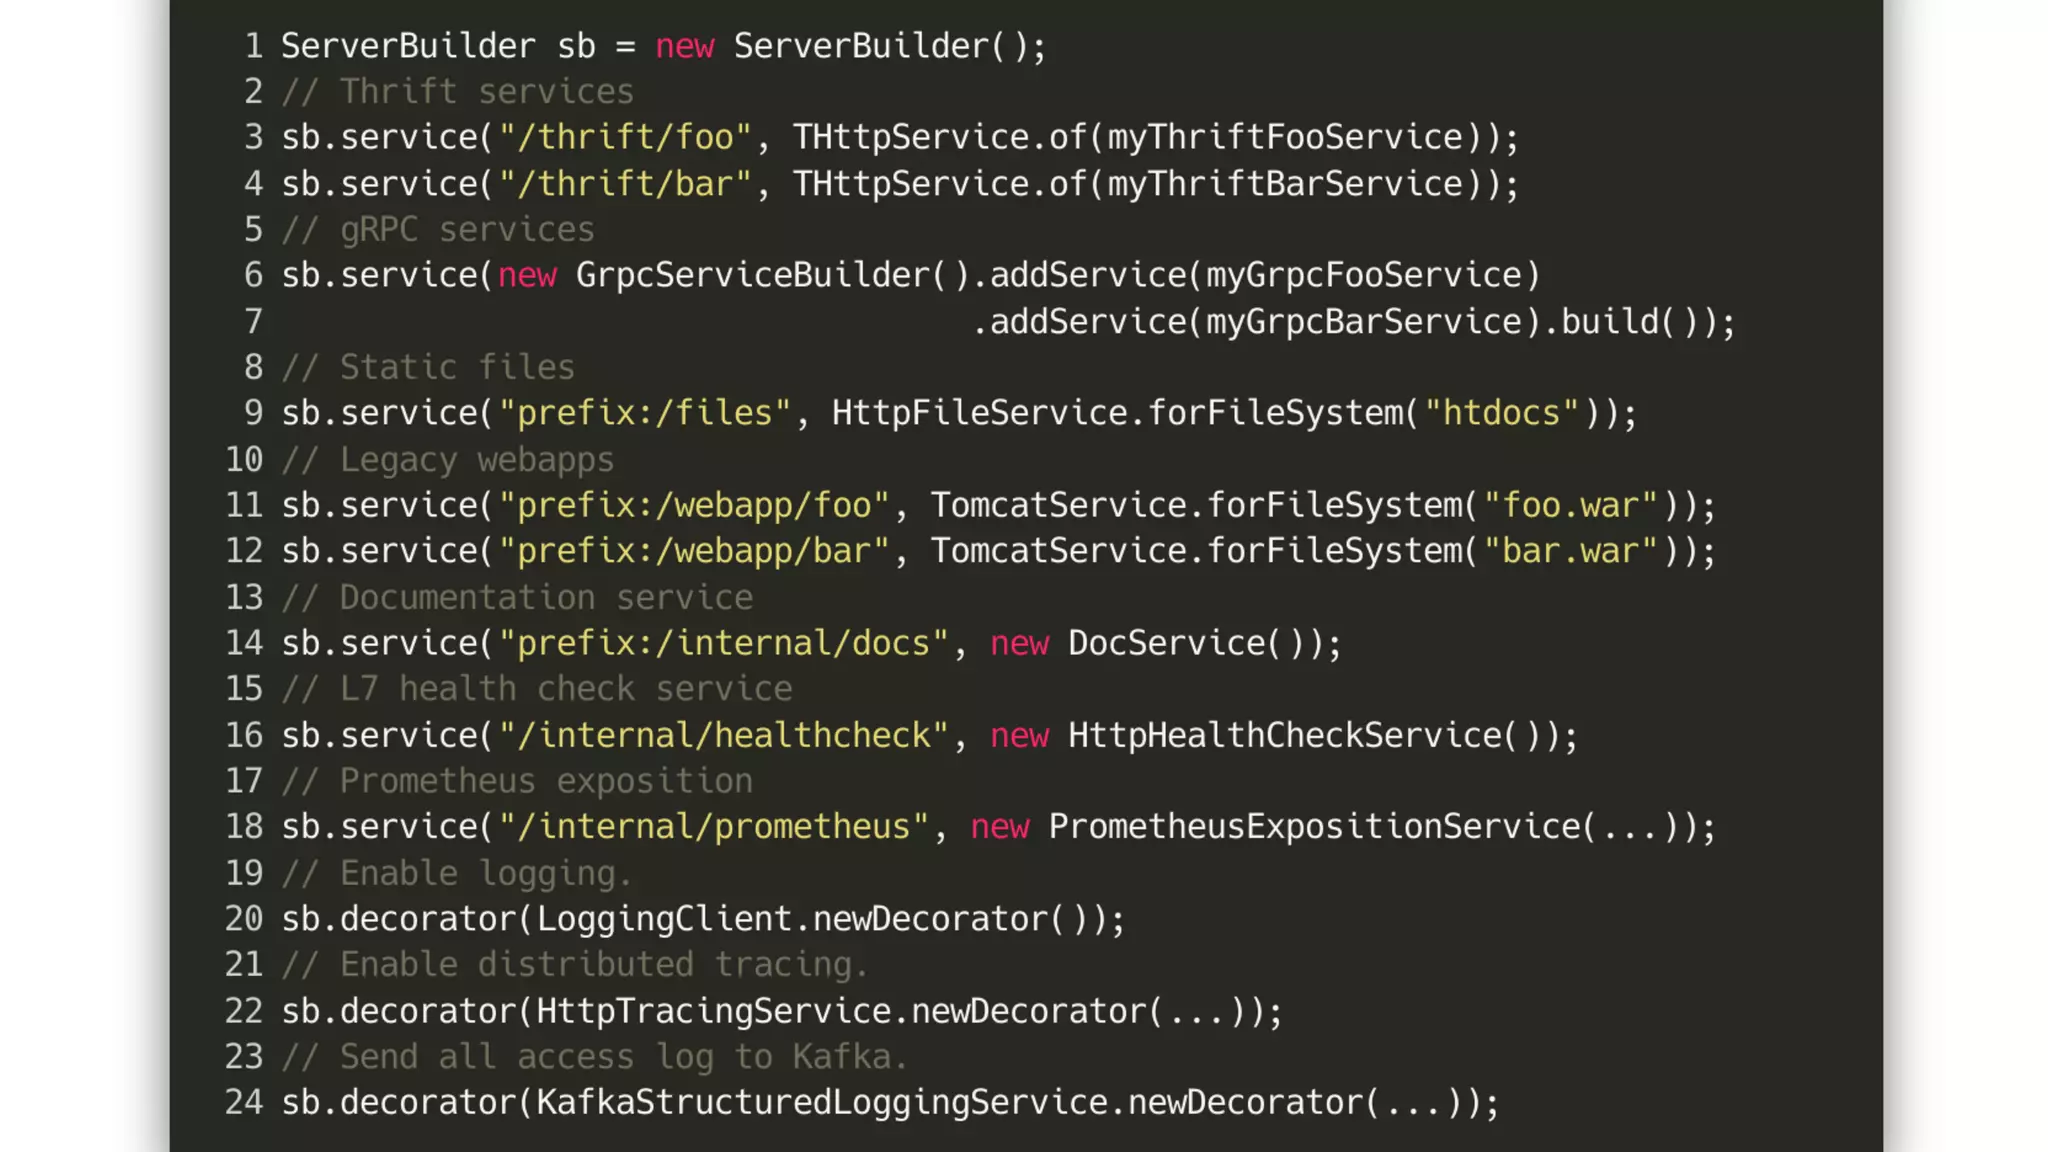
Task: Click HttpHealthCheckService on line 16
Action: click(x=1284, y=736)
